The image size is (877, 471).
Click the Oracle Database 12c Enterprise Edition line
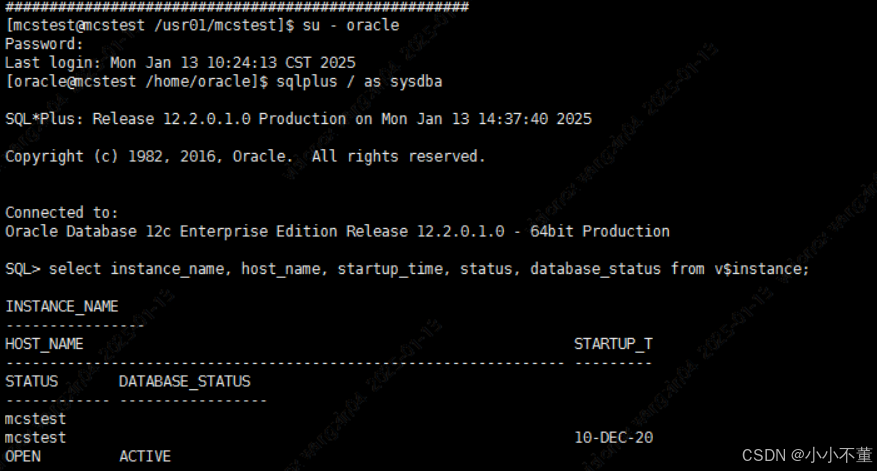point(337,232)
